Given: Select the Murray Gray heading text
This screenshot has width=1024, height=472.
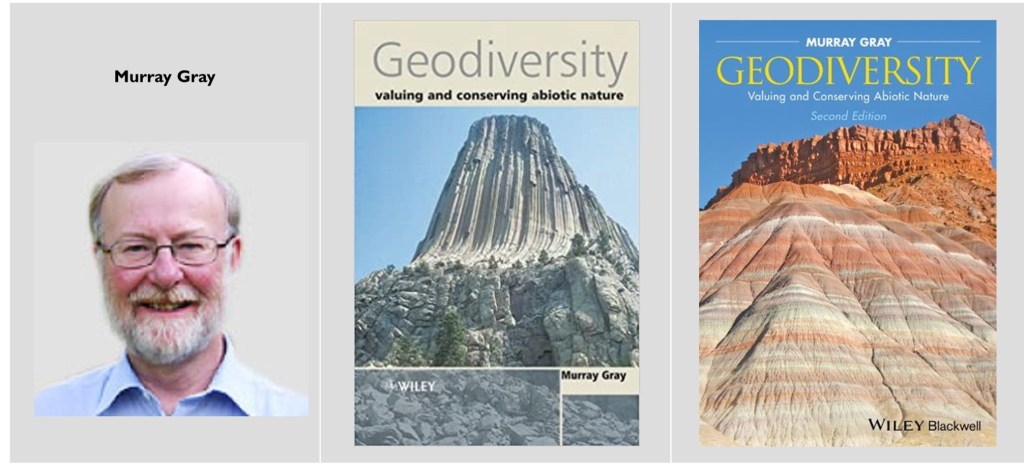Looking at the screenshot, I should [x=165, y=77].
